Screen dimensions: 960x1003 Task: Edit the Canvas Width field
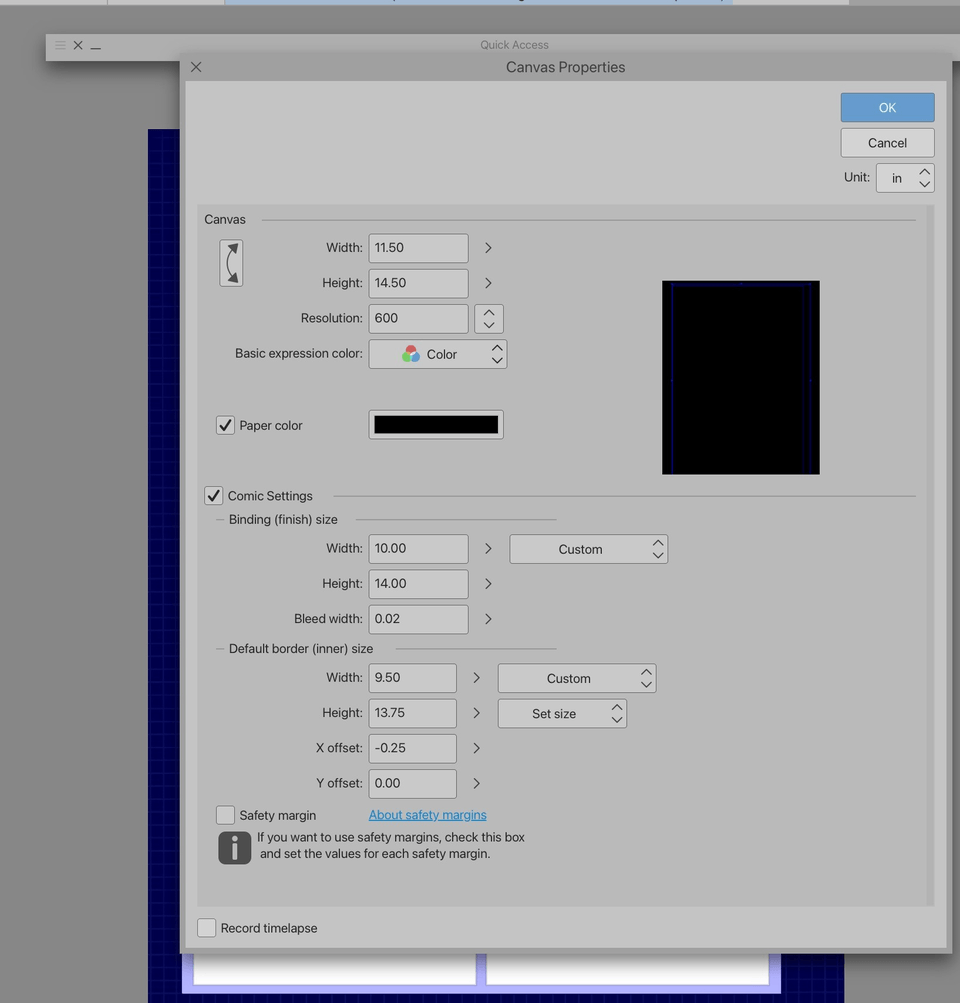click(418, 248)
